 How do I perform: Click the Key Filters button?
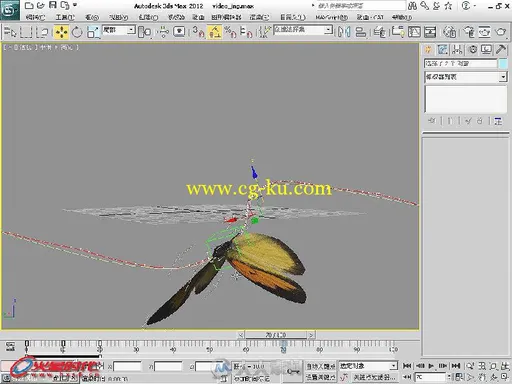(x=374, y=377)
